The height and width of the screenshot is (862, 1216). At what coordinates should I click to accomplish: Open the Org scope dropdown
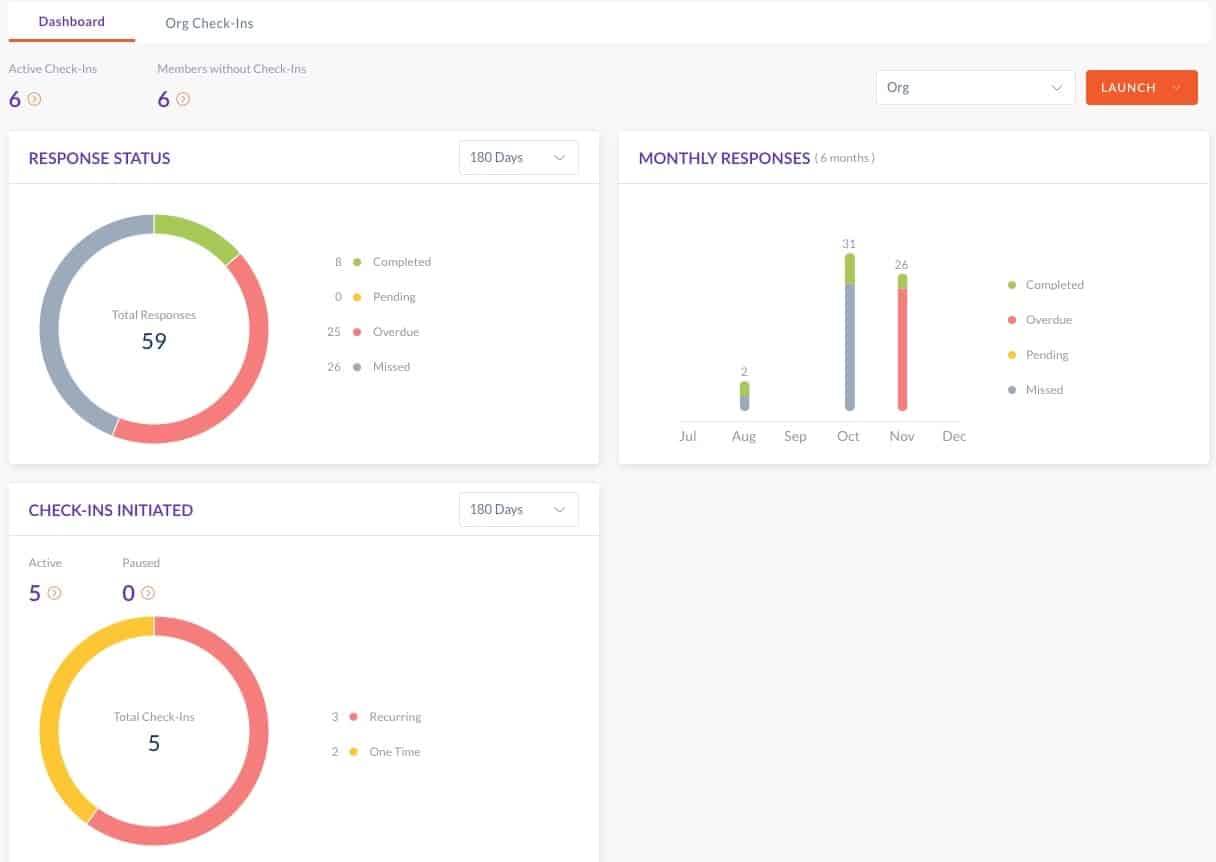(975, 87)
